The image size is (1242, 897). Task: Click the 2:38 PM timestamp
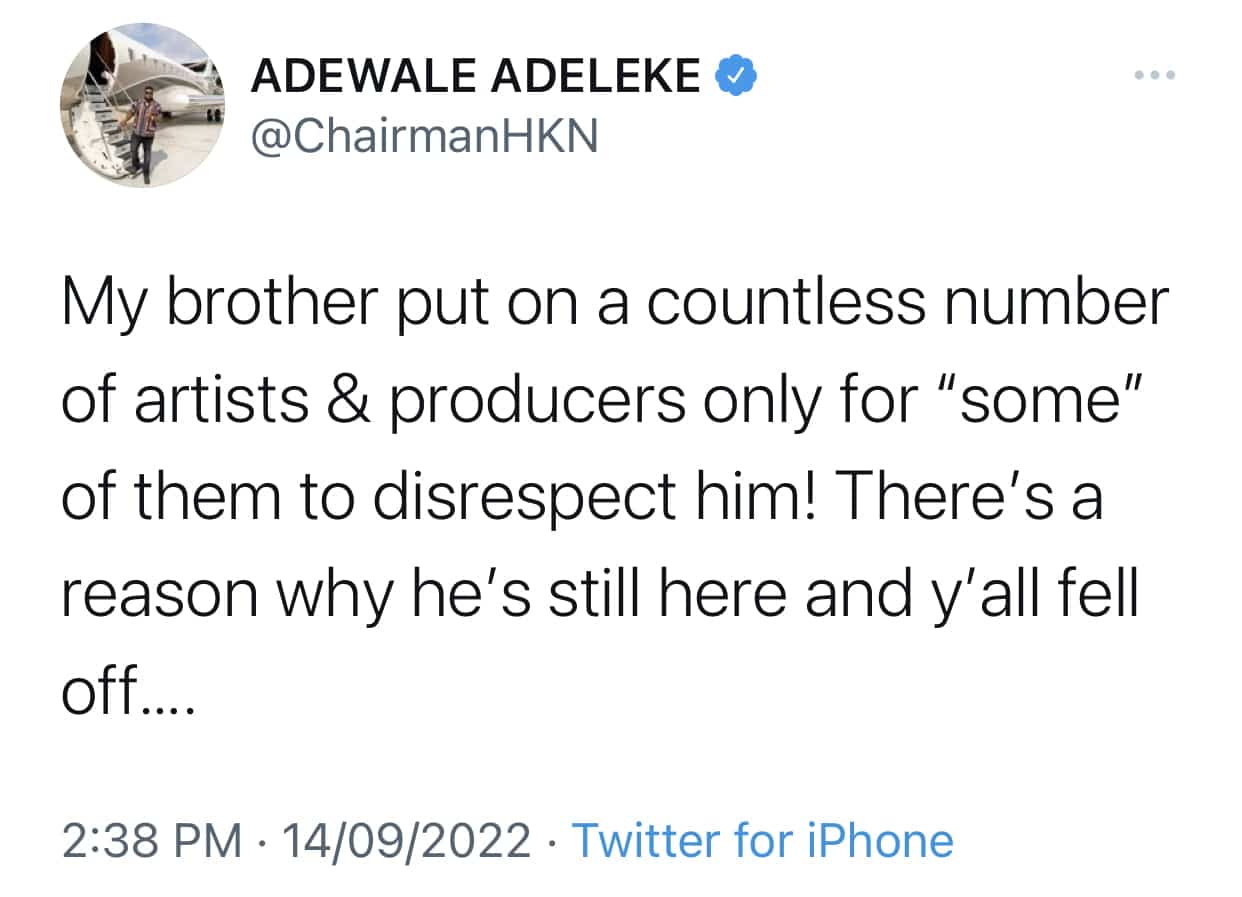152,841
